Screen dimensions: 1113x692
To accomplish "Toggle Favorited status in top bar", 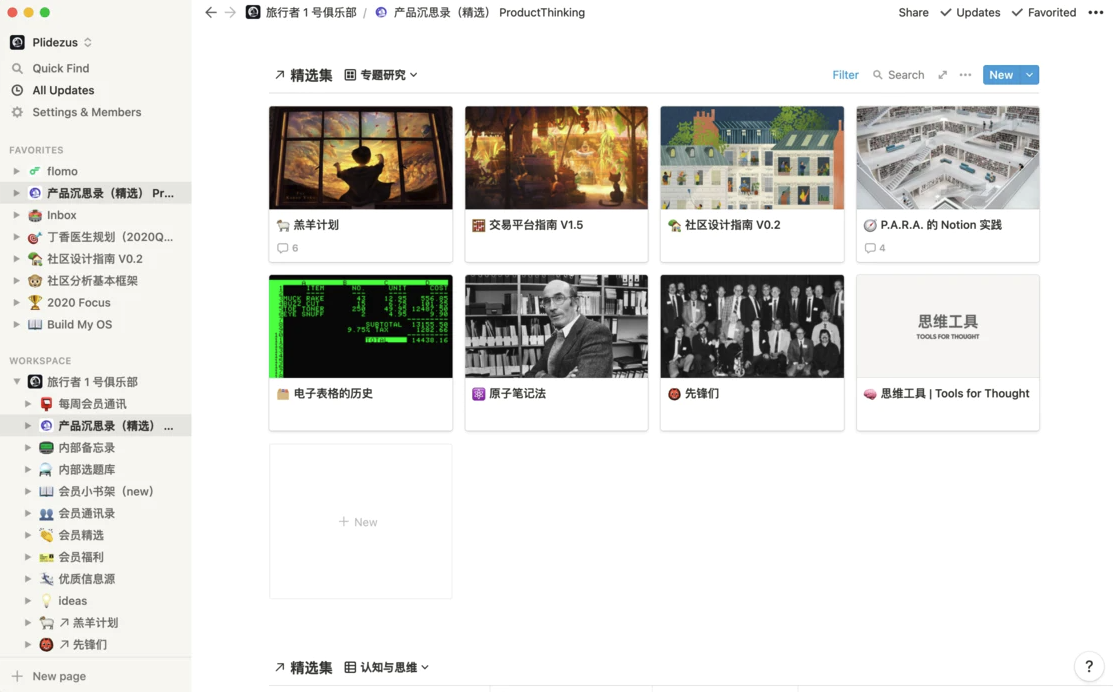I will click(x=1043, y=12).
